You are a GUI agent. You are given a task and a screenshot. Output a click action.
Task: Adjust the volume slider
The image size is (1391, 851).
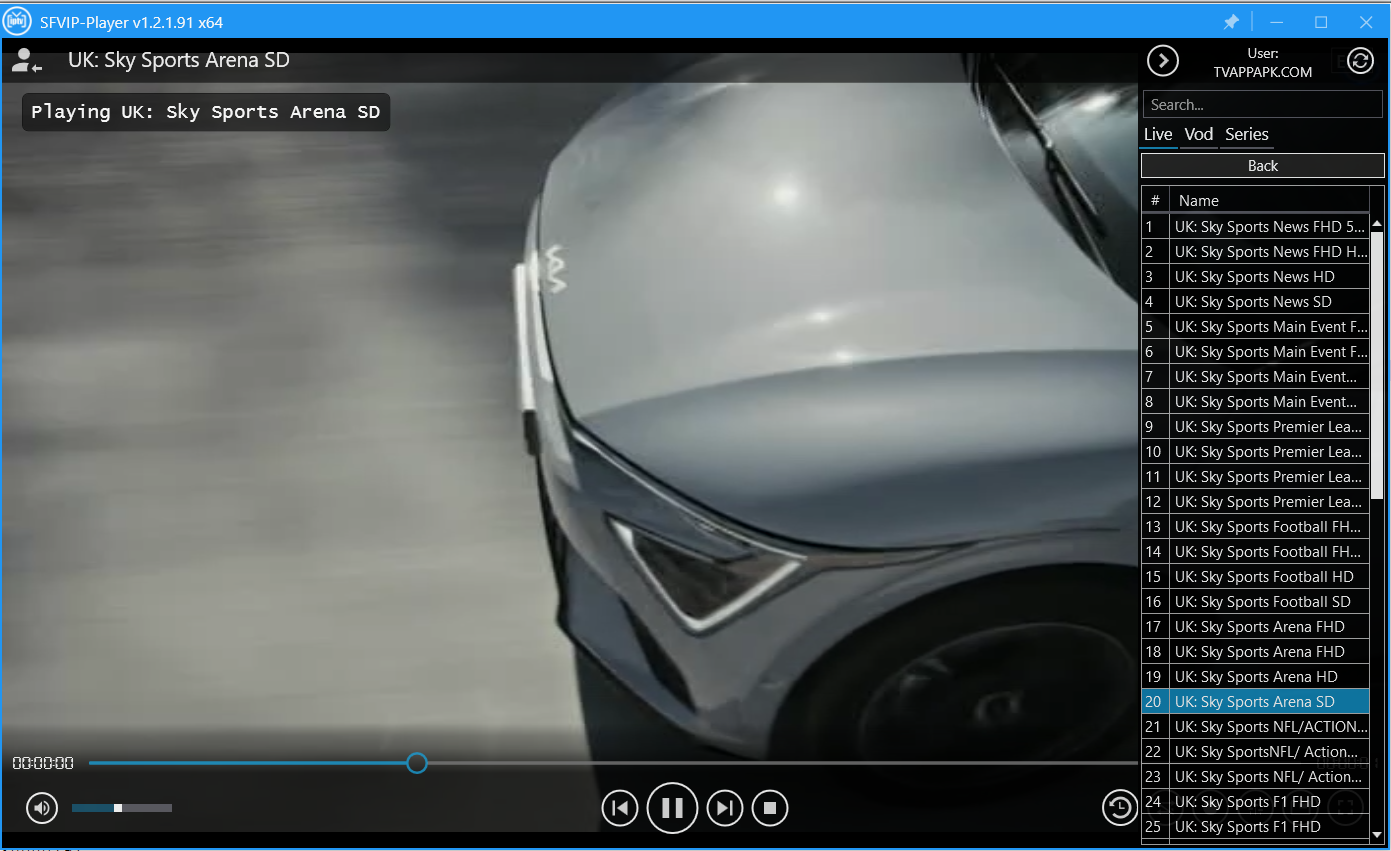(x=122, y=807)
